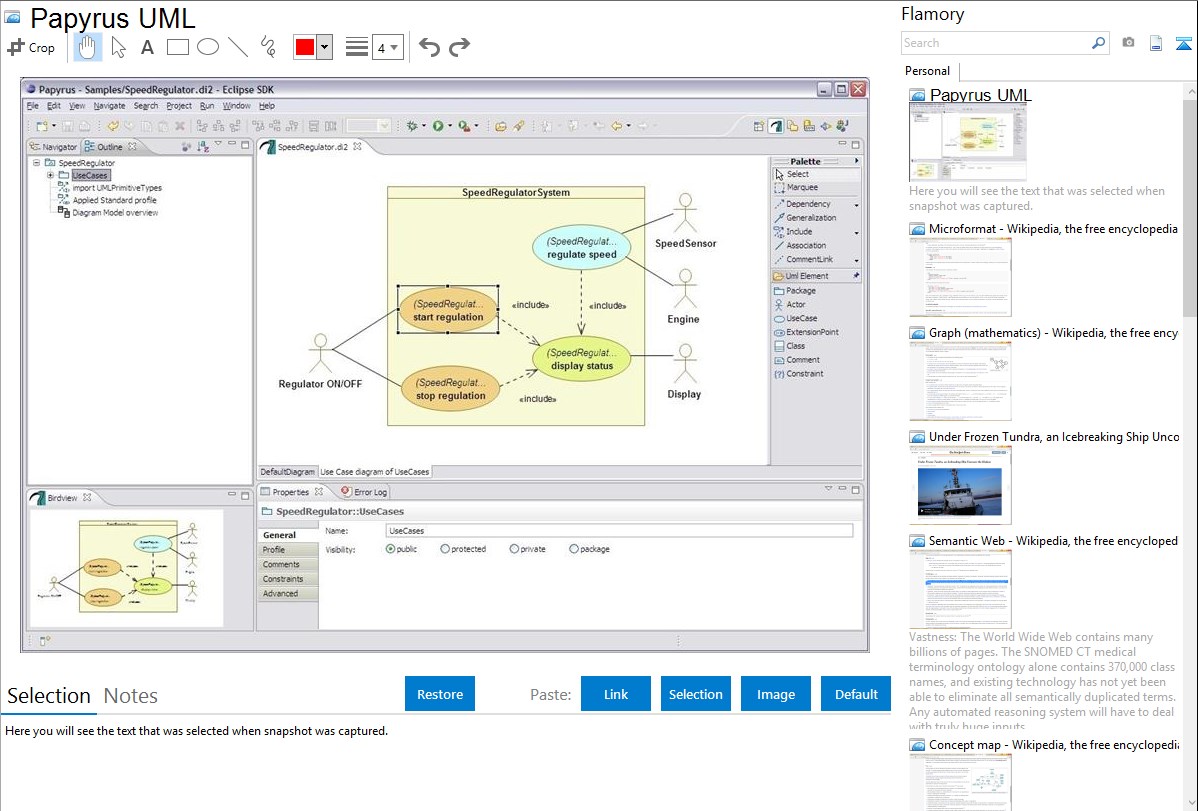
Task: Click the Paste Image button
Action: (776, 694)
